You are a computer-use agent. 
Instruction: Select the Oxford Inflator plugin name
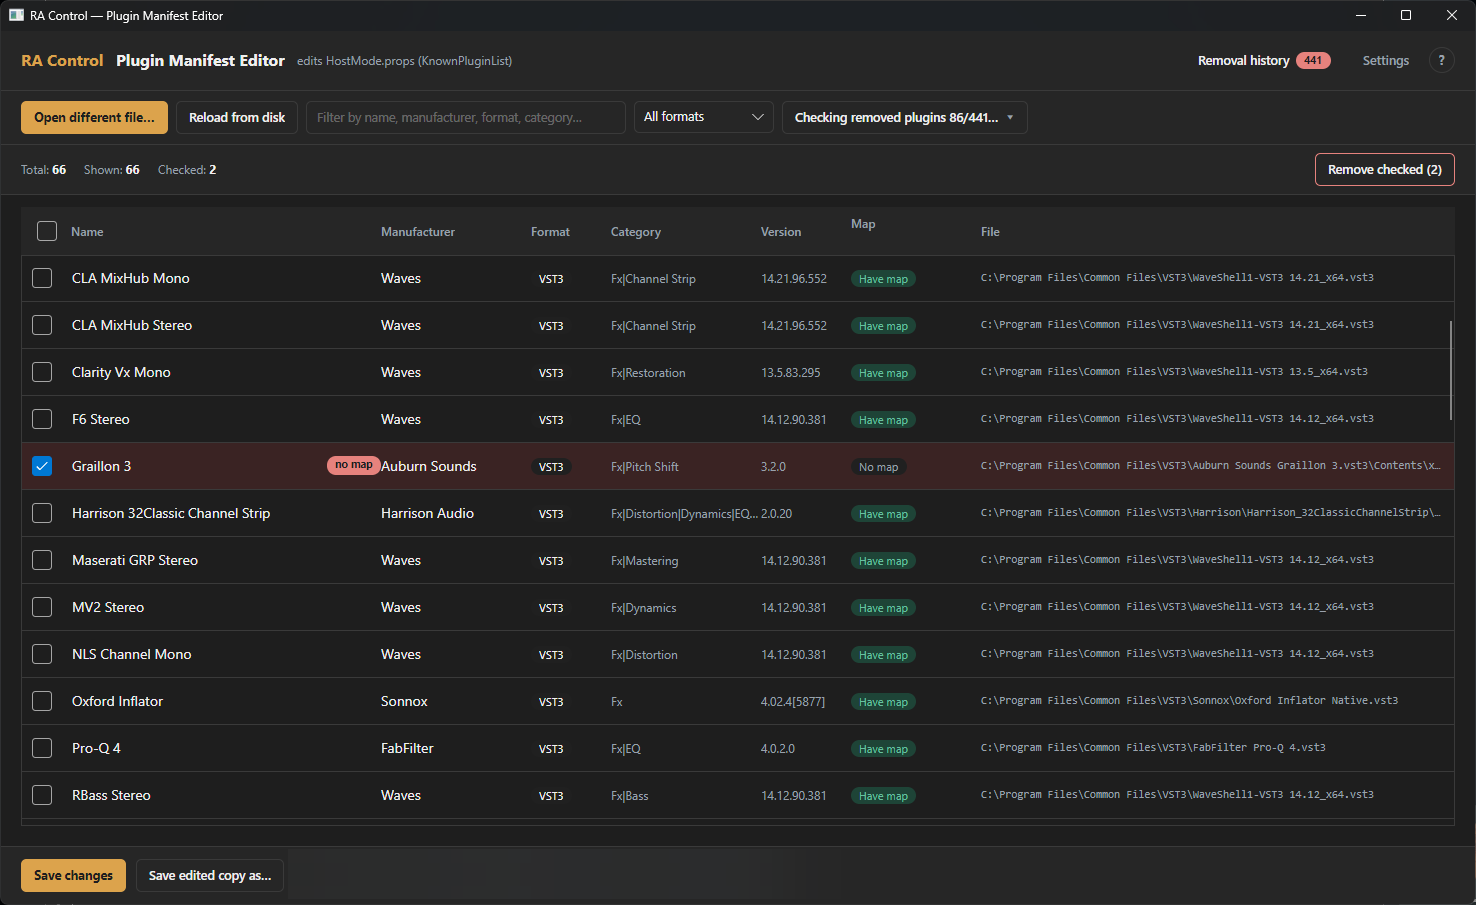pyautogui.click(x=117, y=701)
